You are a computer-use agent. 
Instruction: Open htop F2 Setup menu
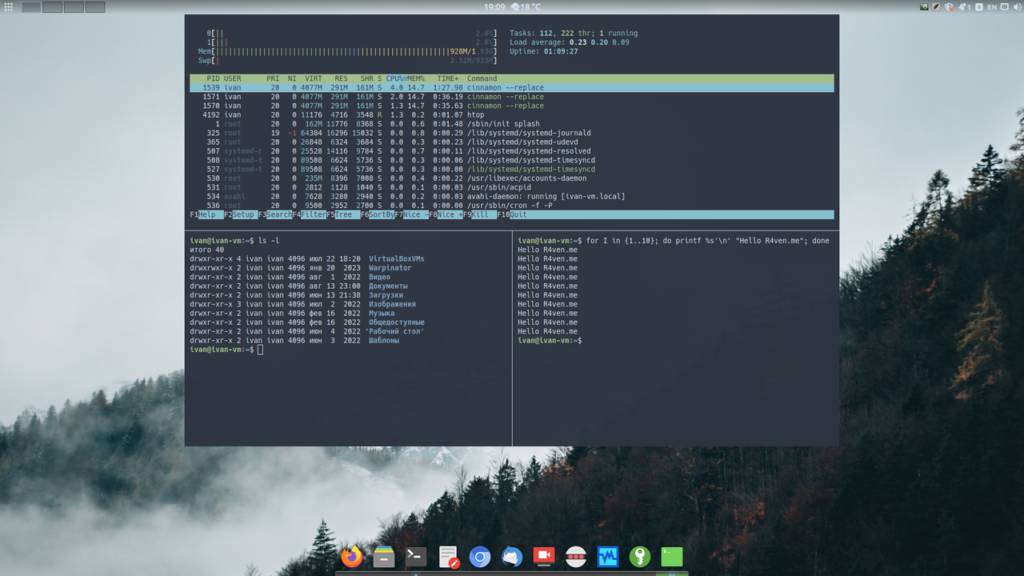(242, 215)
